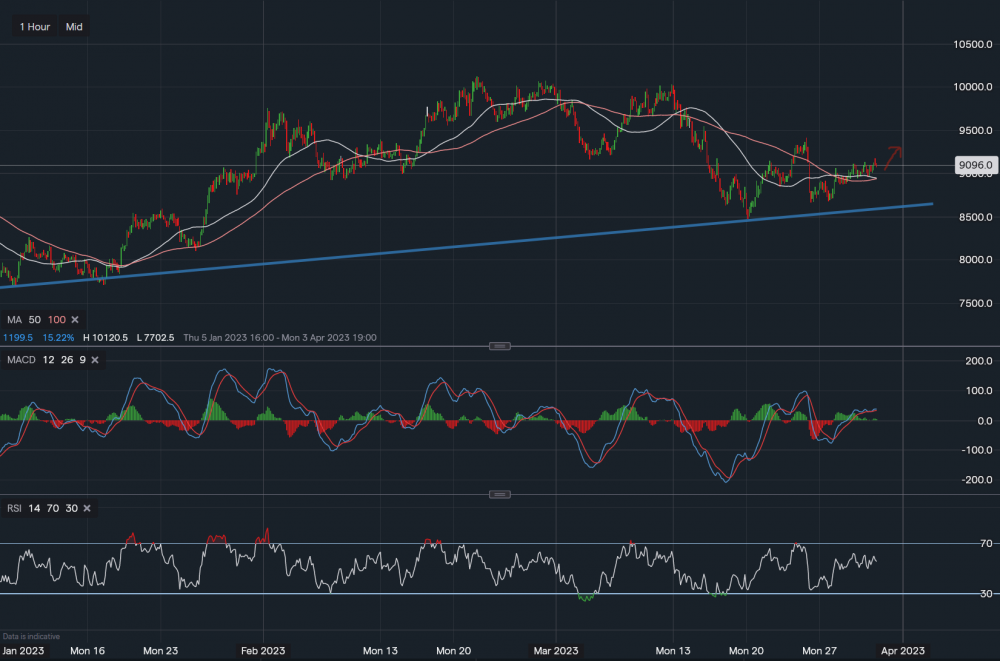Grab the resize handle above RSI panel

tap(500, 494)
